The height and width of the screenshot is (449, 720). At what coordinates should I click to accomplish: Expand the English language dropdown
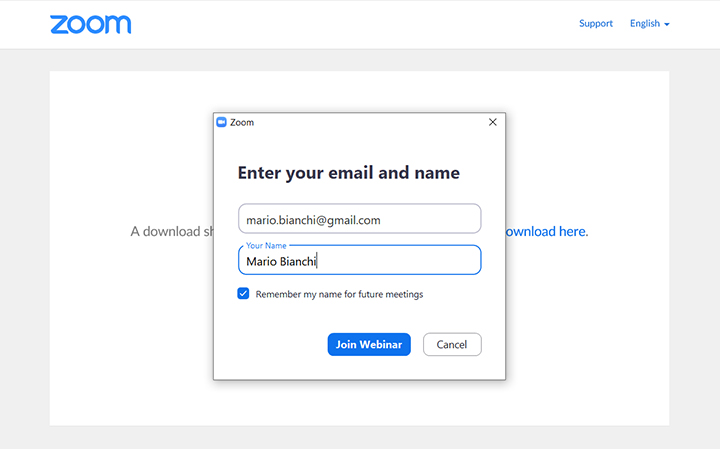click(649, 23)
